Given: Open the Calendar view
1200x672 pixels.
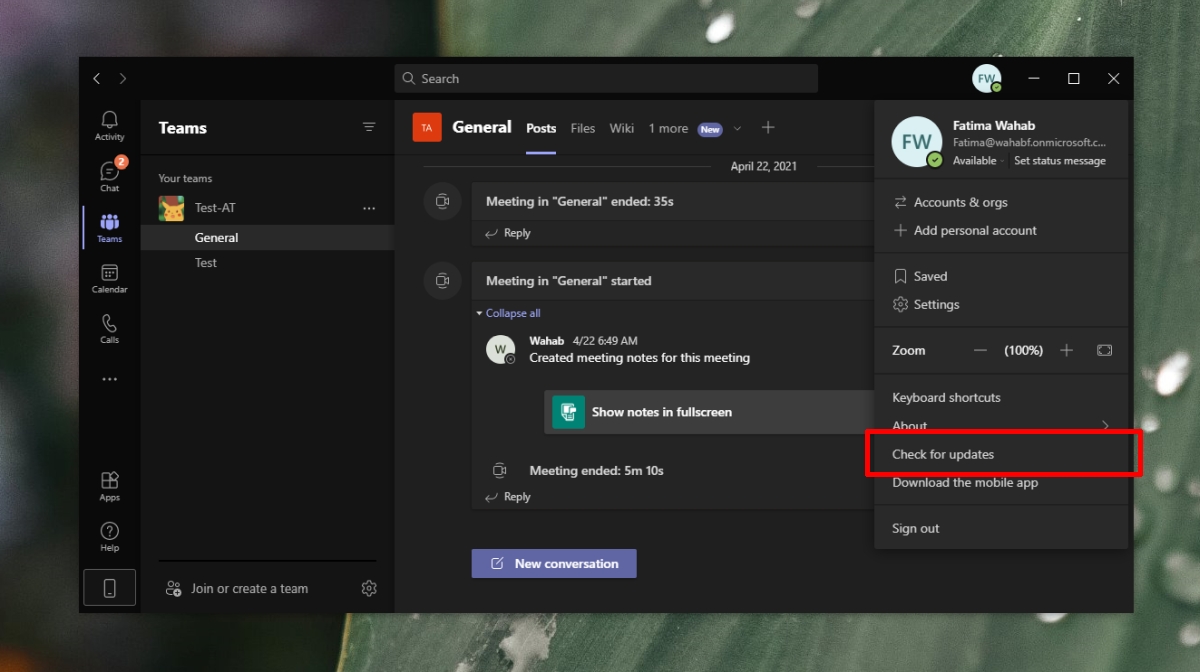Looking at the screenshot, I should [x=109, y=278].
